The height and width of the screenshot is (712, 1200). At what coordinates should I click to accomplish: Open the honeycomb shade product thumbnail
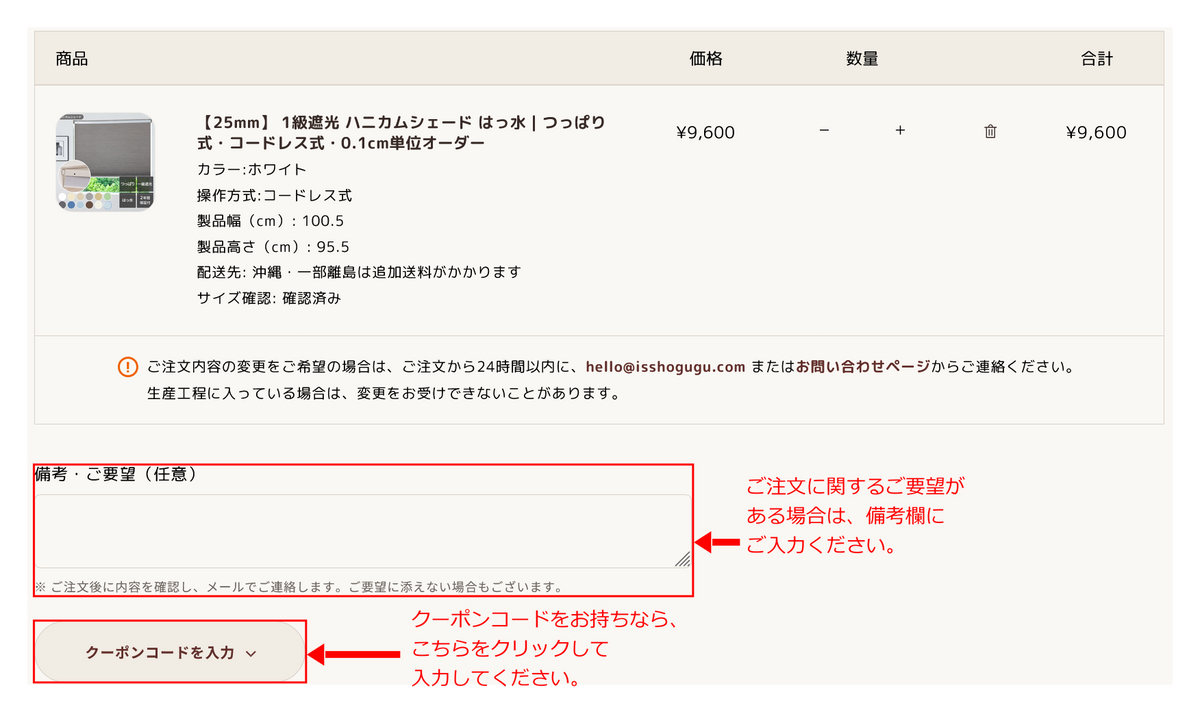click(x=106, y=162)
